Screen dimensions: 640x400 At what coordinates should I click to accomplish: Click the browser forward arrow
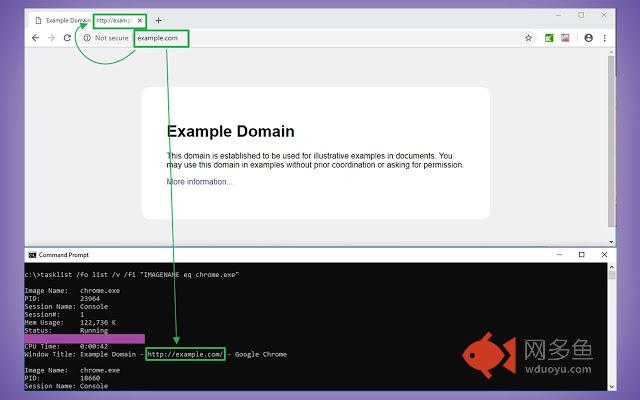pos(51,38)
